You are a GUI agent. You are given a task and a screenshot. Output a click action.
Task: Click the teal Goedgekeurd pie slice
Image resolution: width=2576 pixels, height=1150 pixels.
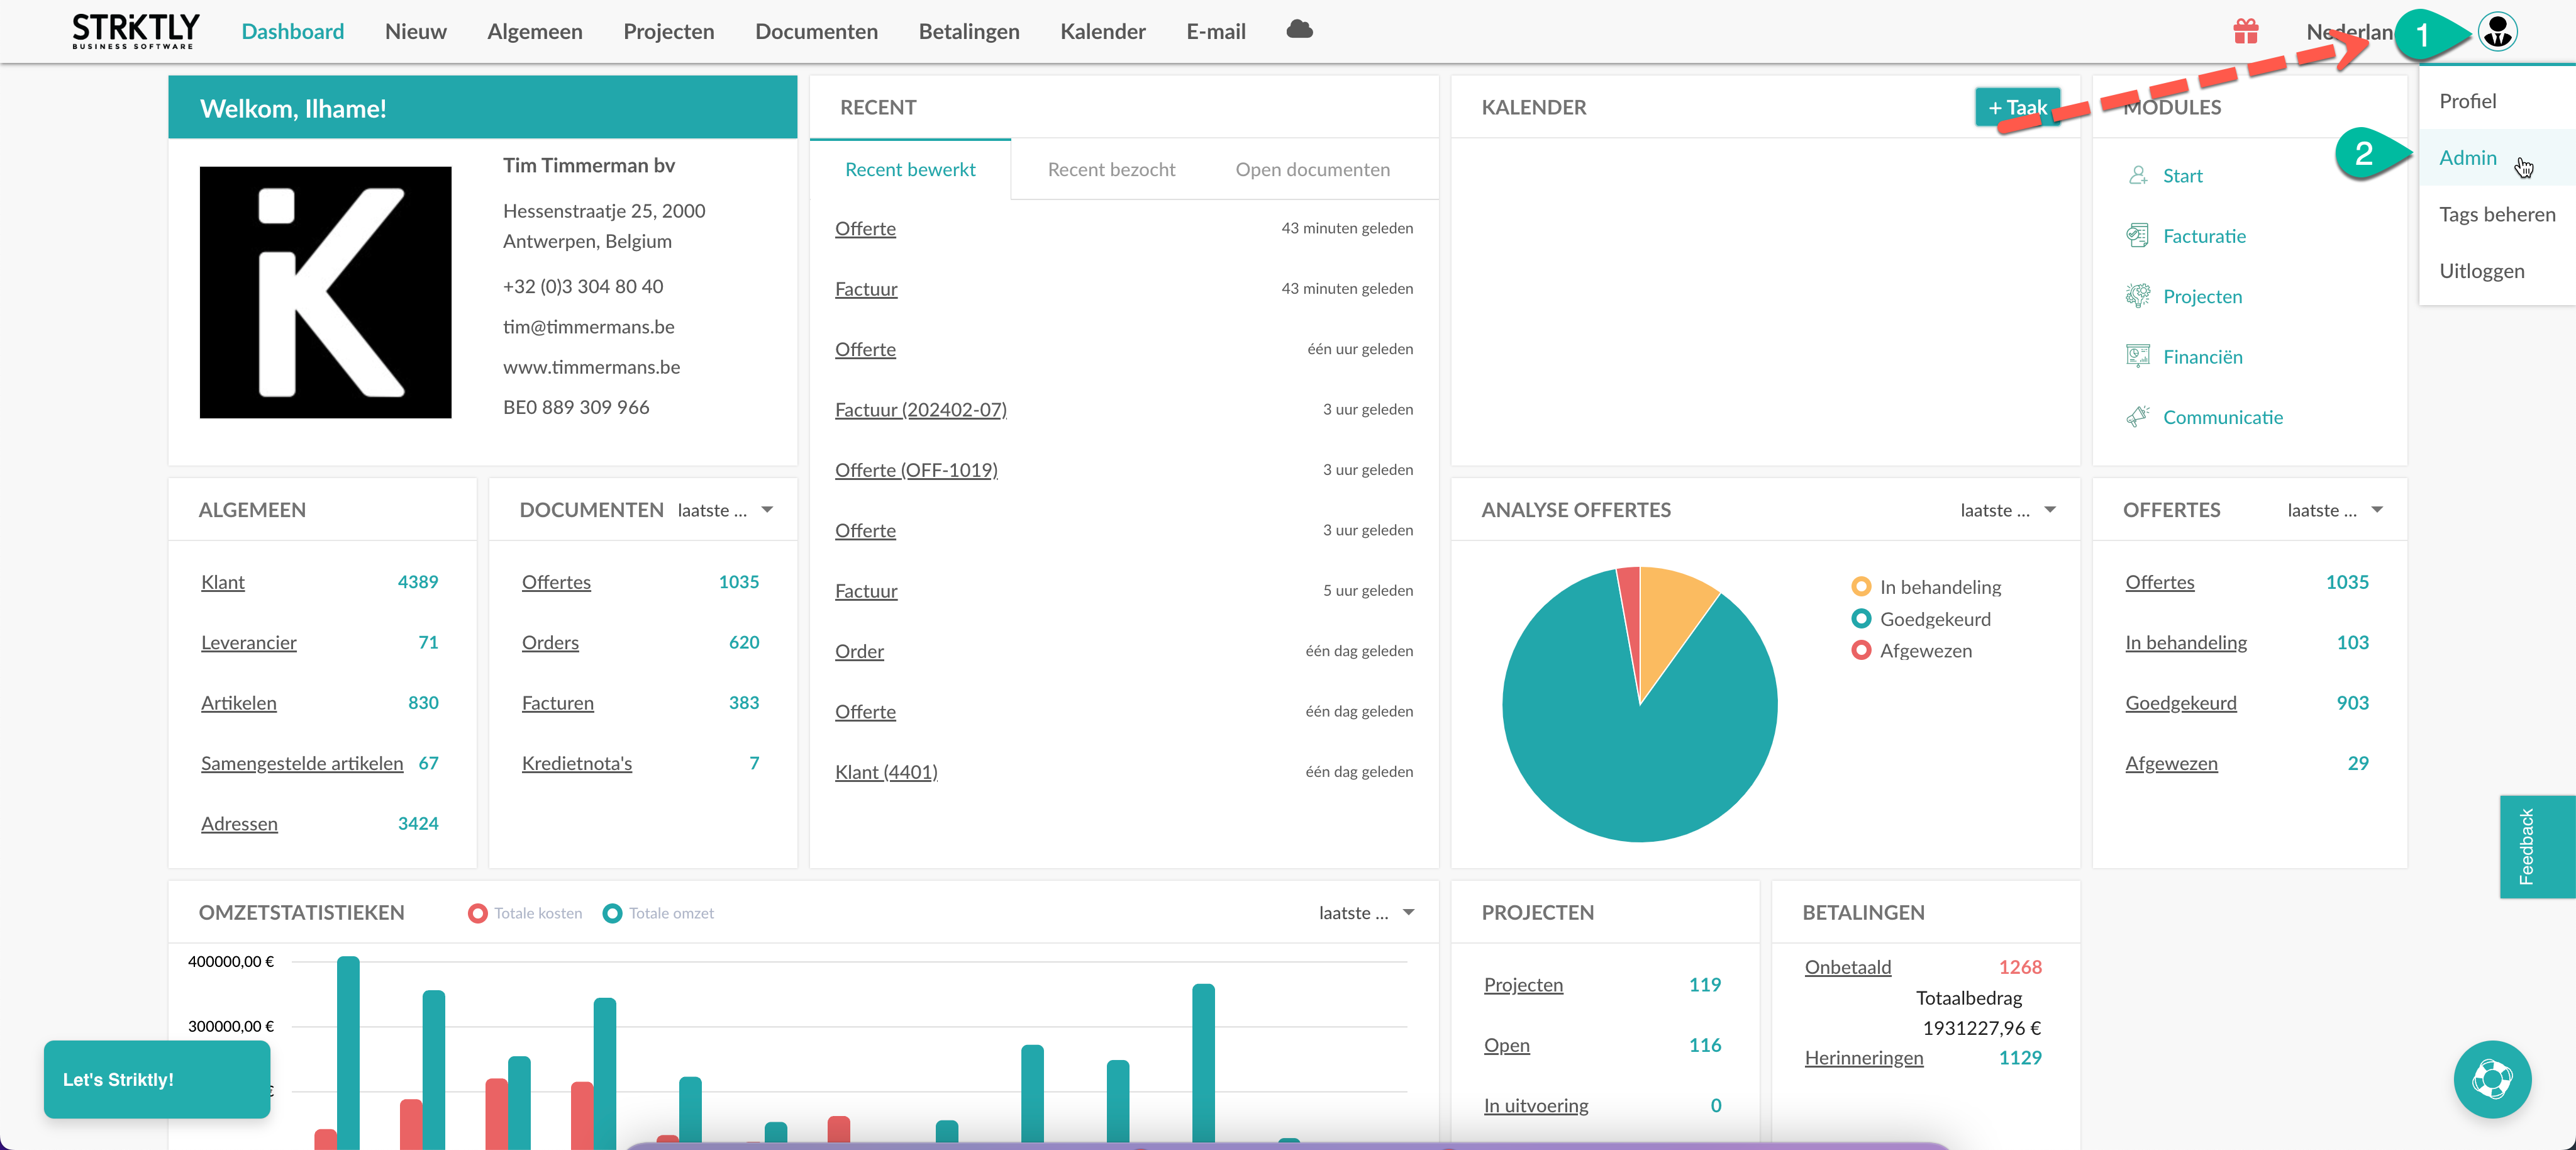pyautogui.click(x=1620, y=760)
